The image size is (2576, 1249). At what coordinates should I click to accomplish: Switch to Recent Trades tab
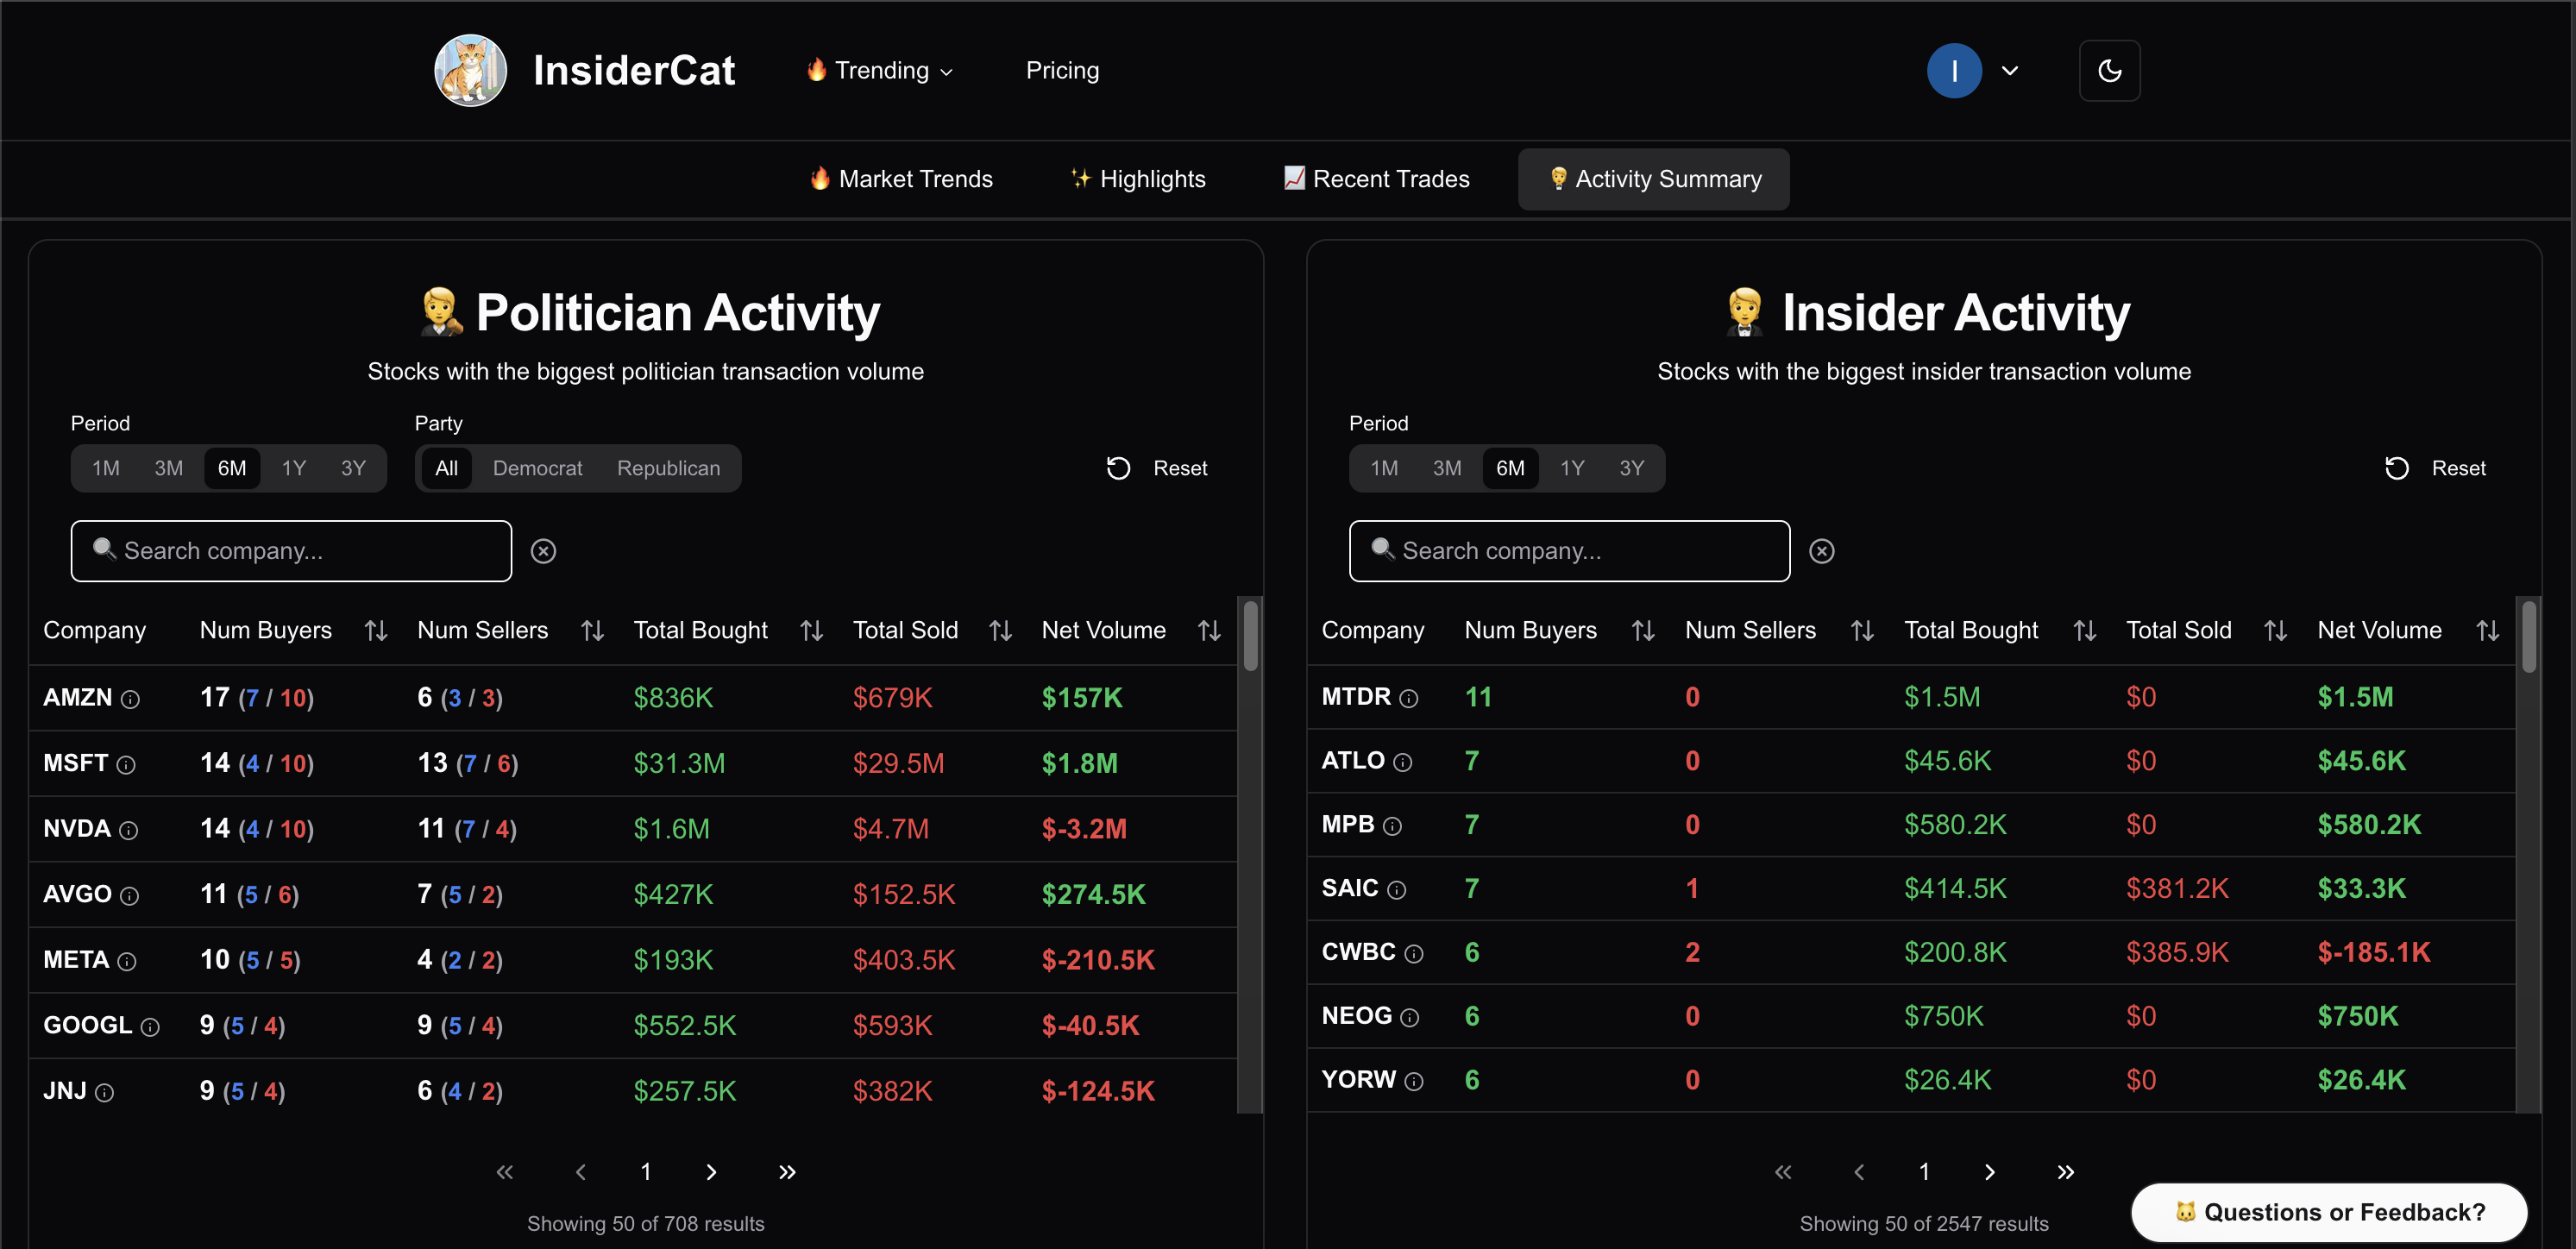(x=1376, y=179)
